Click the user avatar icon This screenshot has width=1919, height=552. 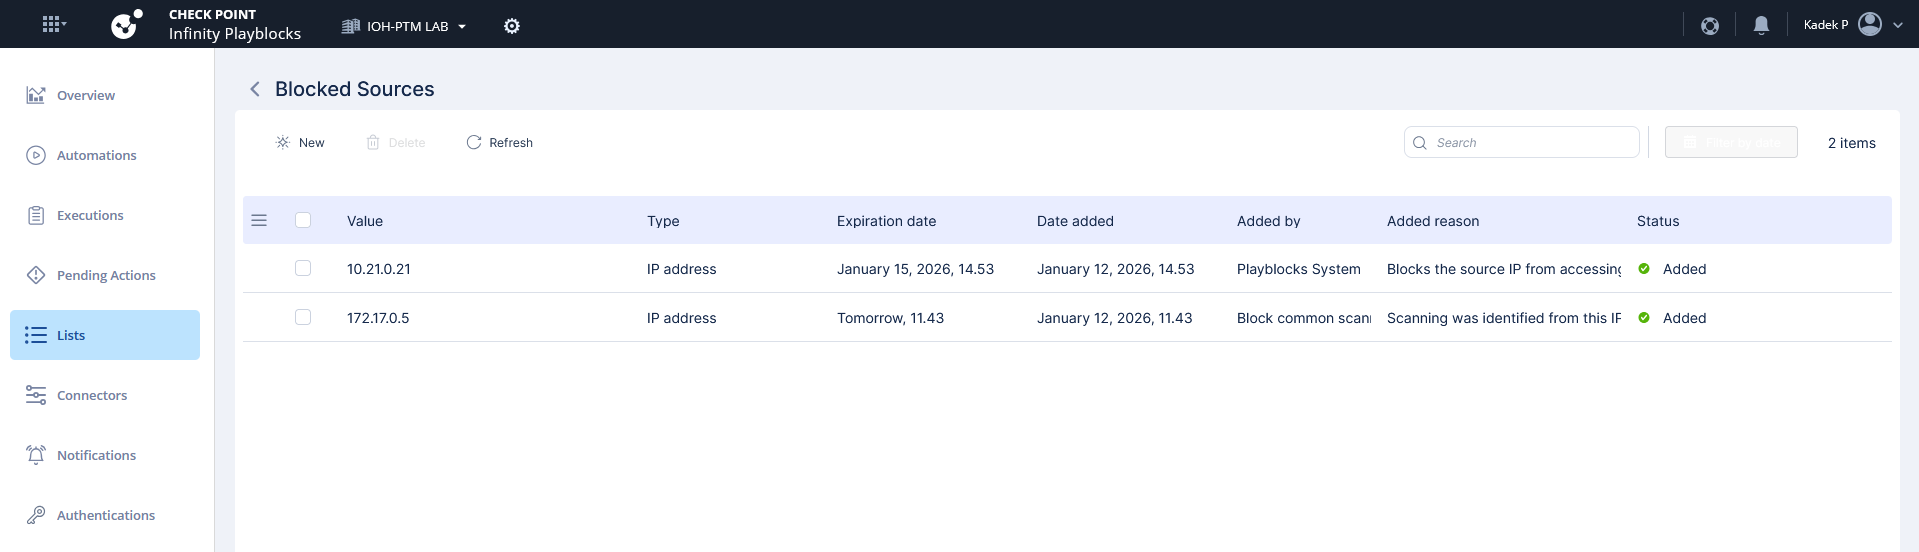pos(1869,25)
